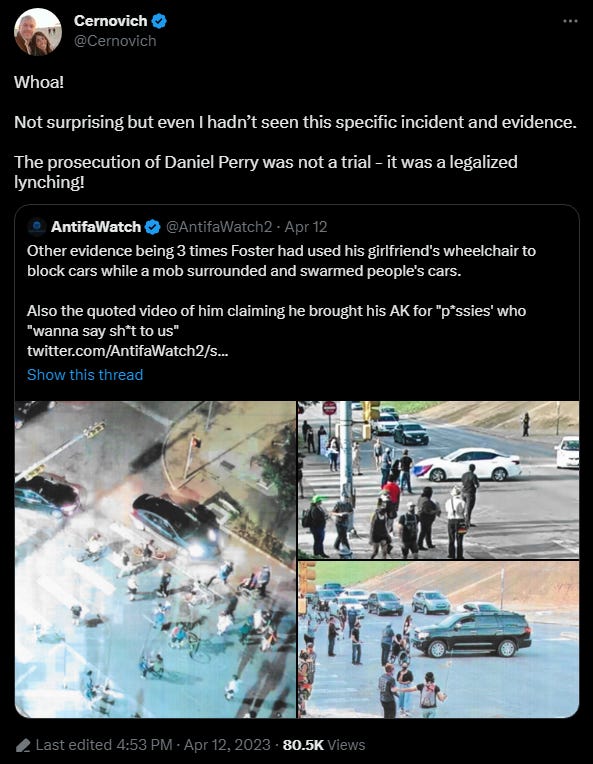Click AntifaWatch's small profile avatar

tap(37, 227)
